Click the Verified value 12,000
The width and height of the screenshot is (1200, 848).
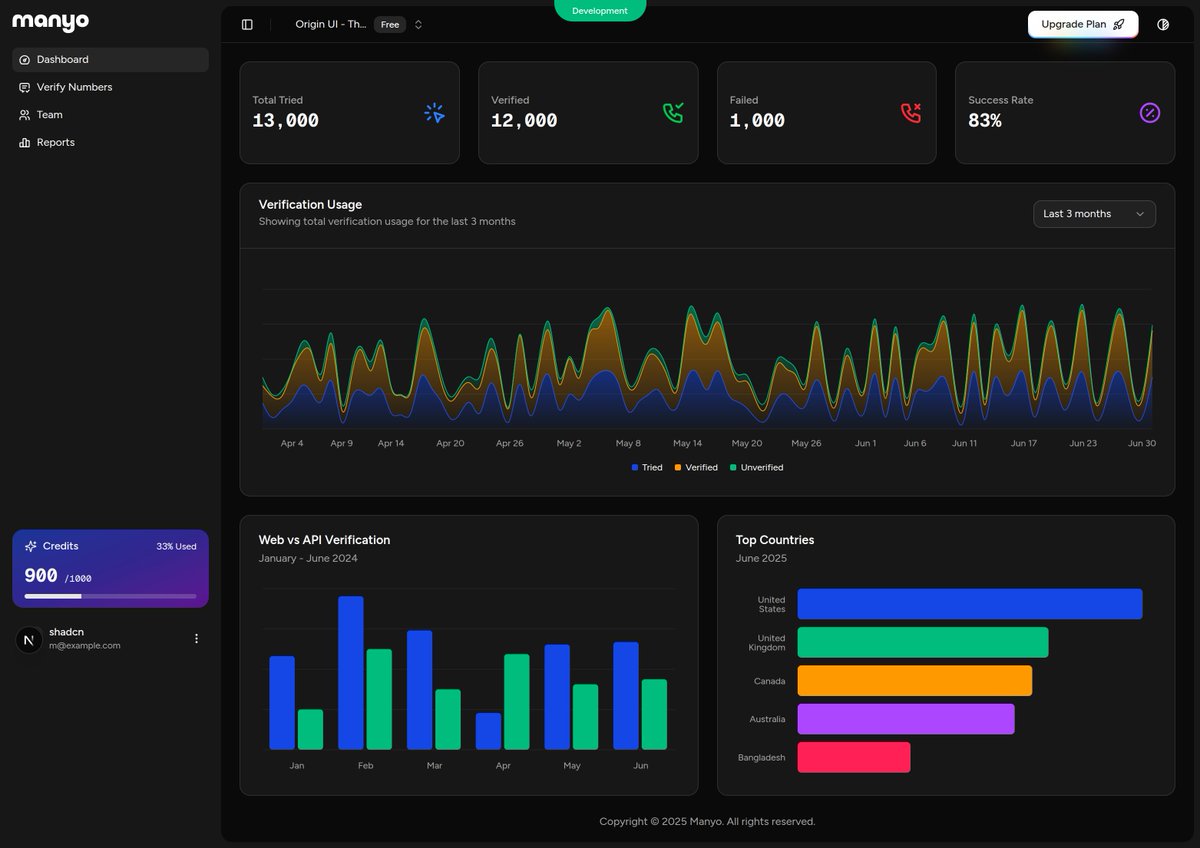[x=524, y=121]
